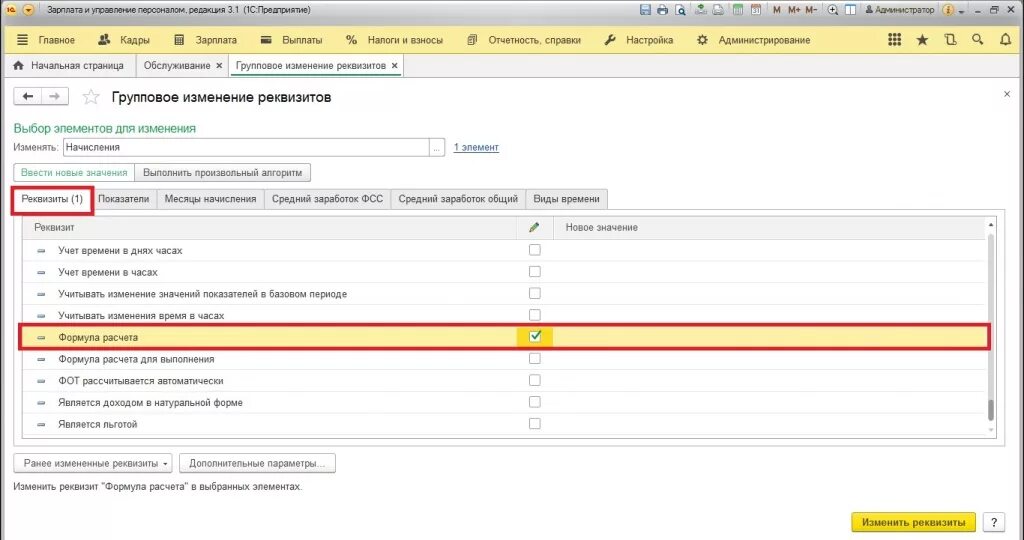
Task: Select Ввести новые значения mode
Action: click(74, 173)
